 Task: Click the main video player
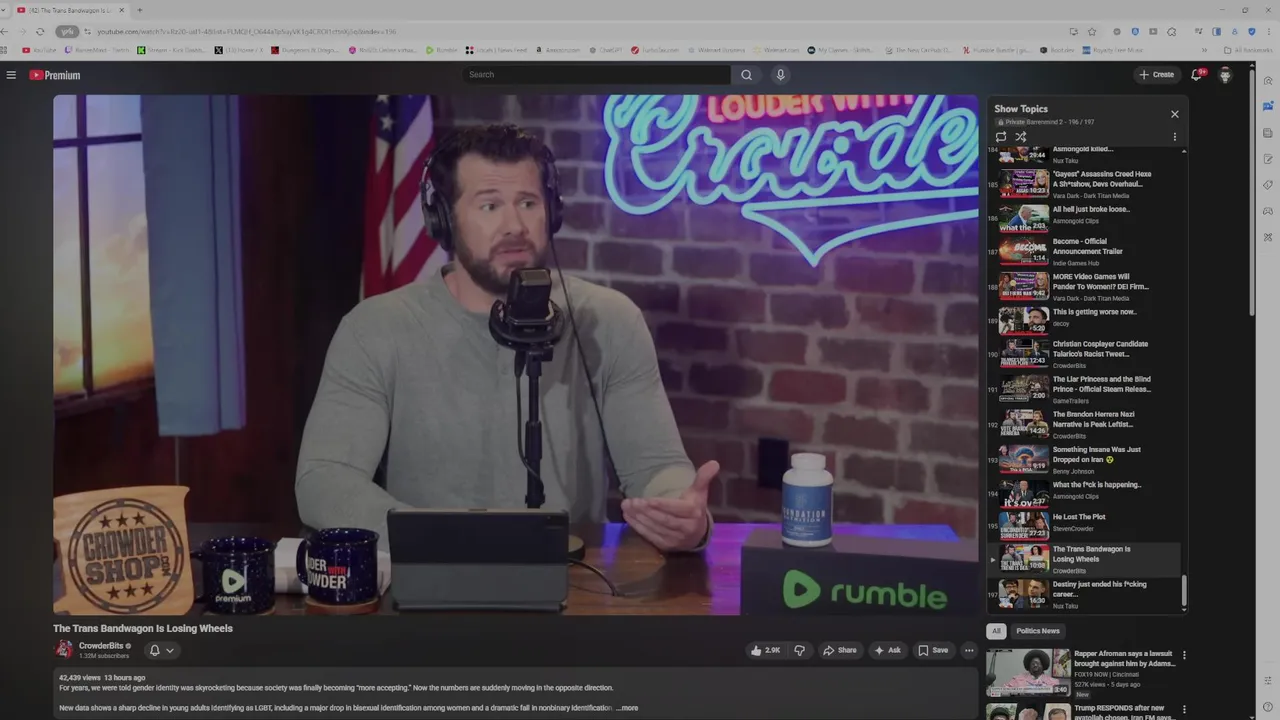(x=516, y=355)
